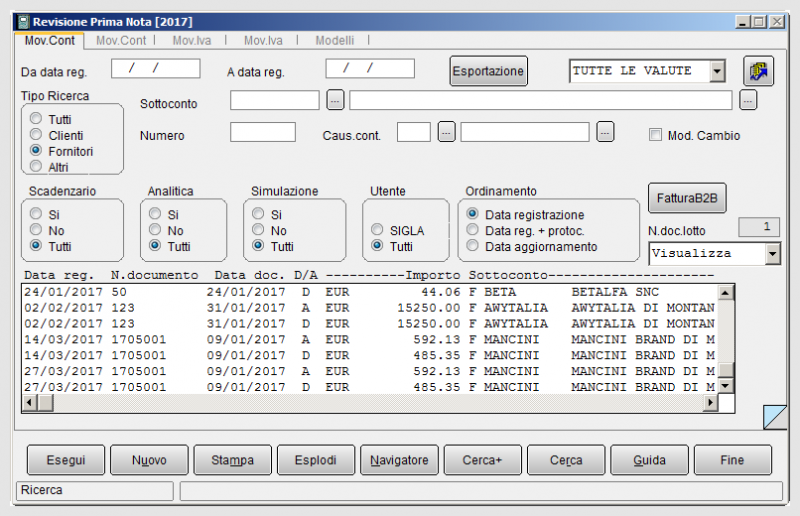Select No under Simulazione
The image size is (800, 516).
pos(258,229)
